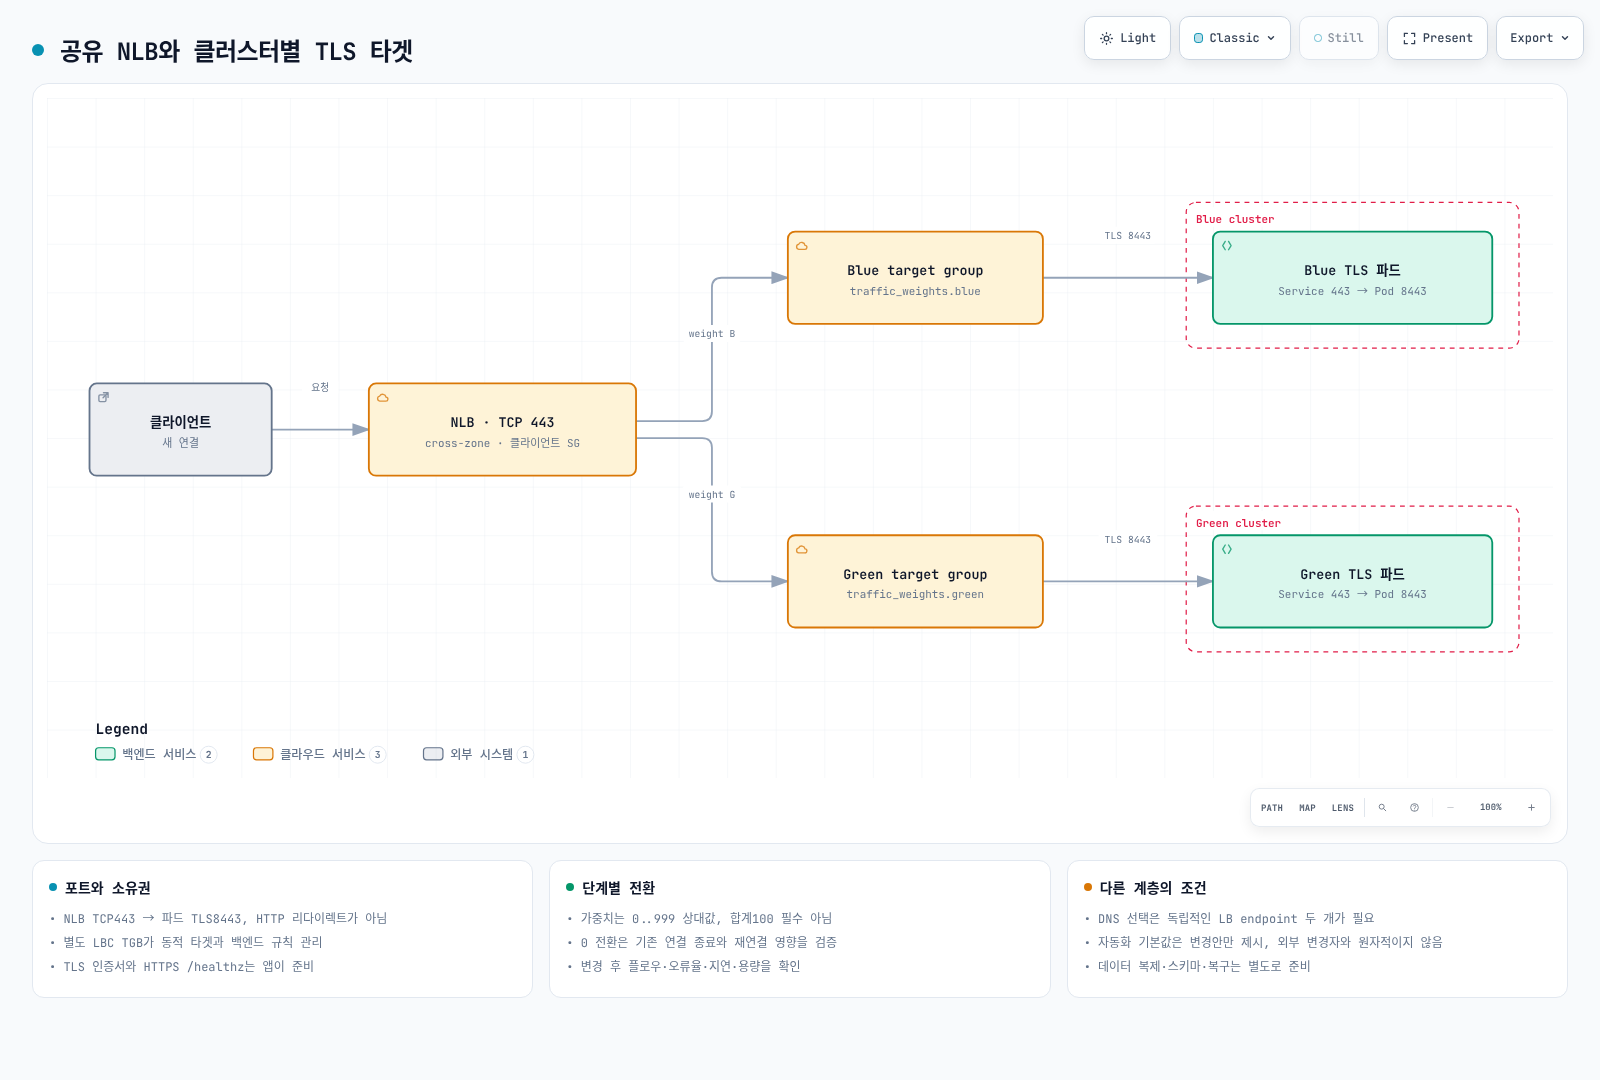This screenshot has height=1080, width=1600.
Task: Switch to MAP mode
Action: [x=1307, y=808]
